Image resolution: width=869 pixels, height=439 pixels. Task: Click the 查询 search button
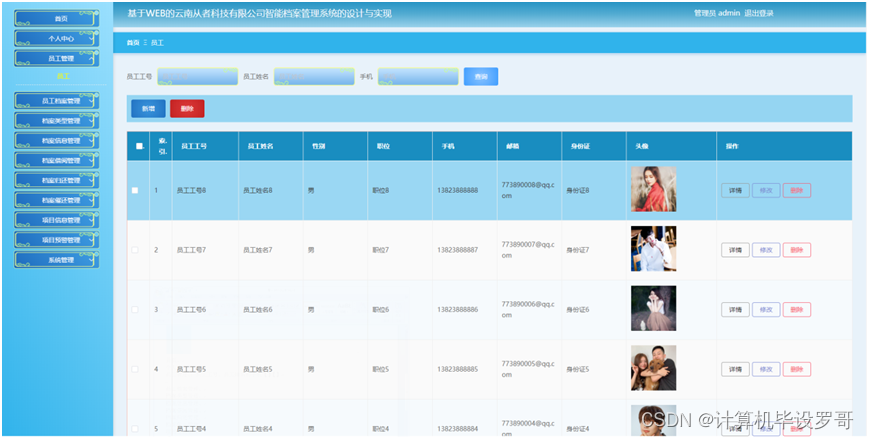tap(481, 76)
